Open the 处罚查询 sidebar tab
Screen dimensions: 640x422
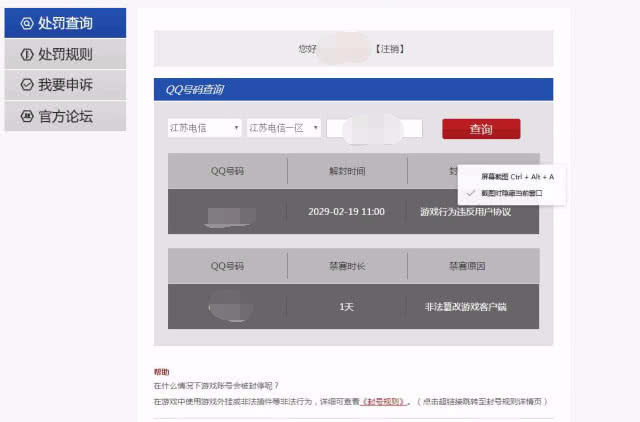(x=65, y=23)
